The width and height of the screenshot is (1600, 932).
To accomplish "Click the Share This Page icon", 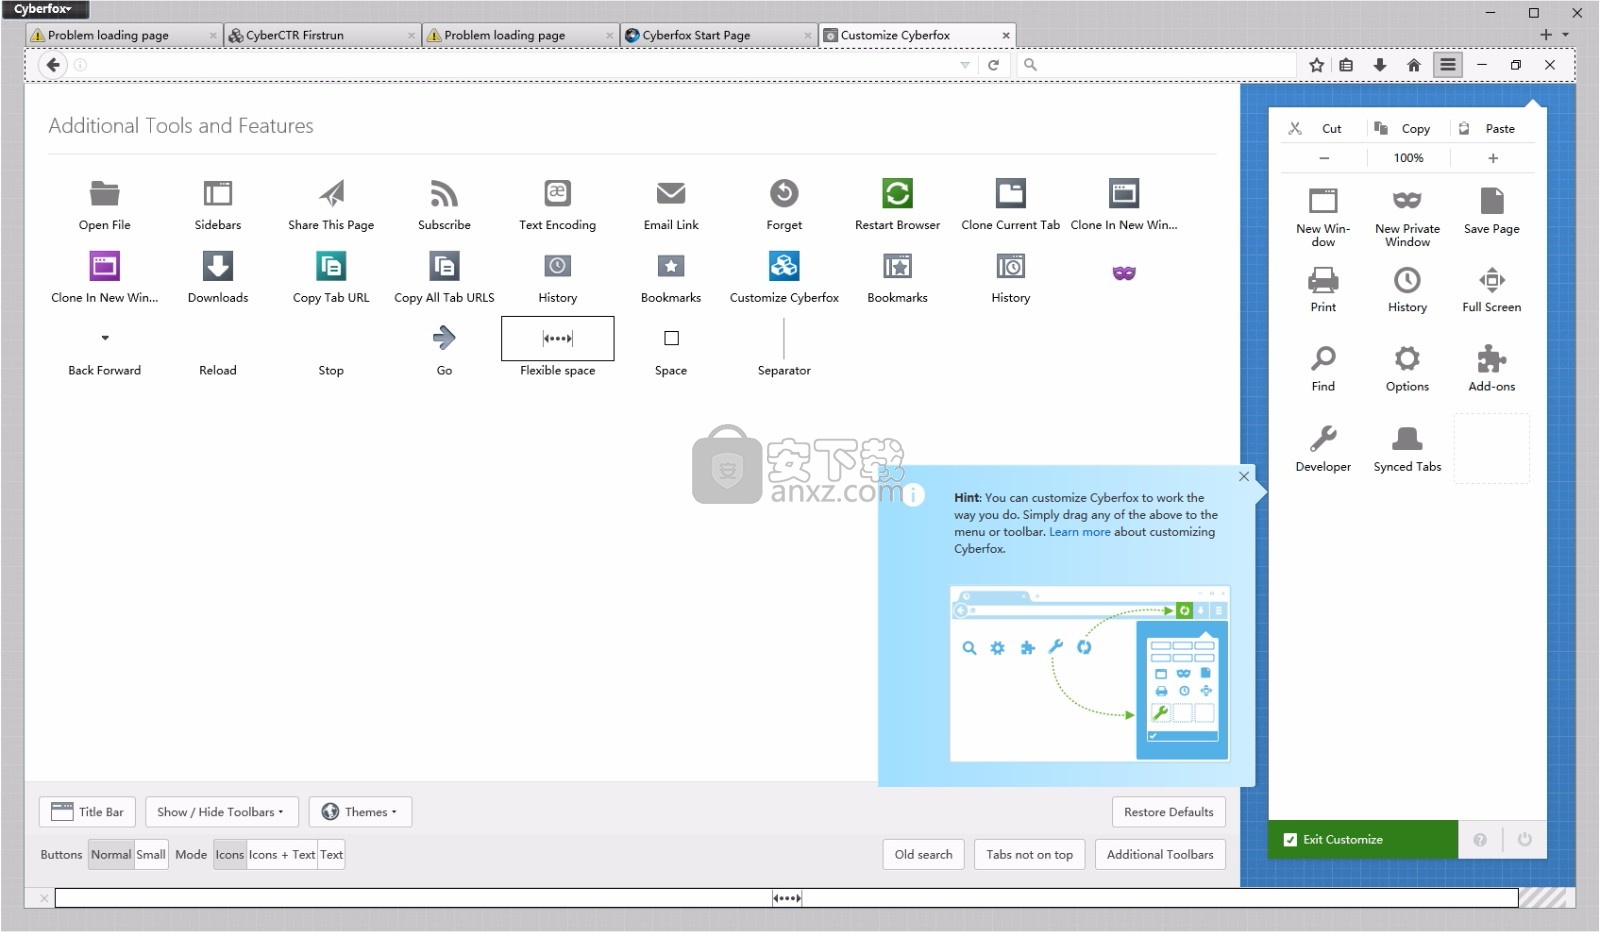I will point(331,193).
